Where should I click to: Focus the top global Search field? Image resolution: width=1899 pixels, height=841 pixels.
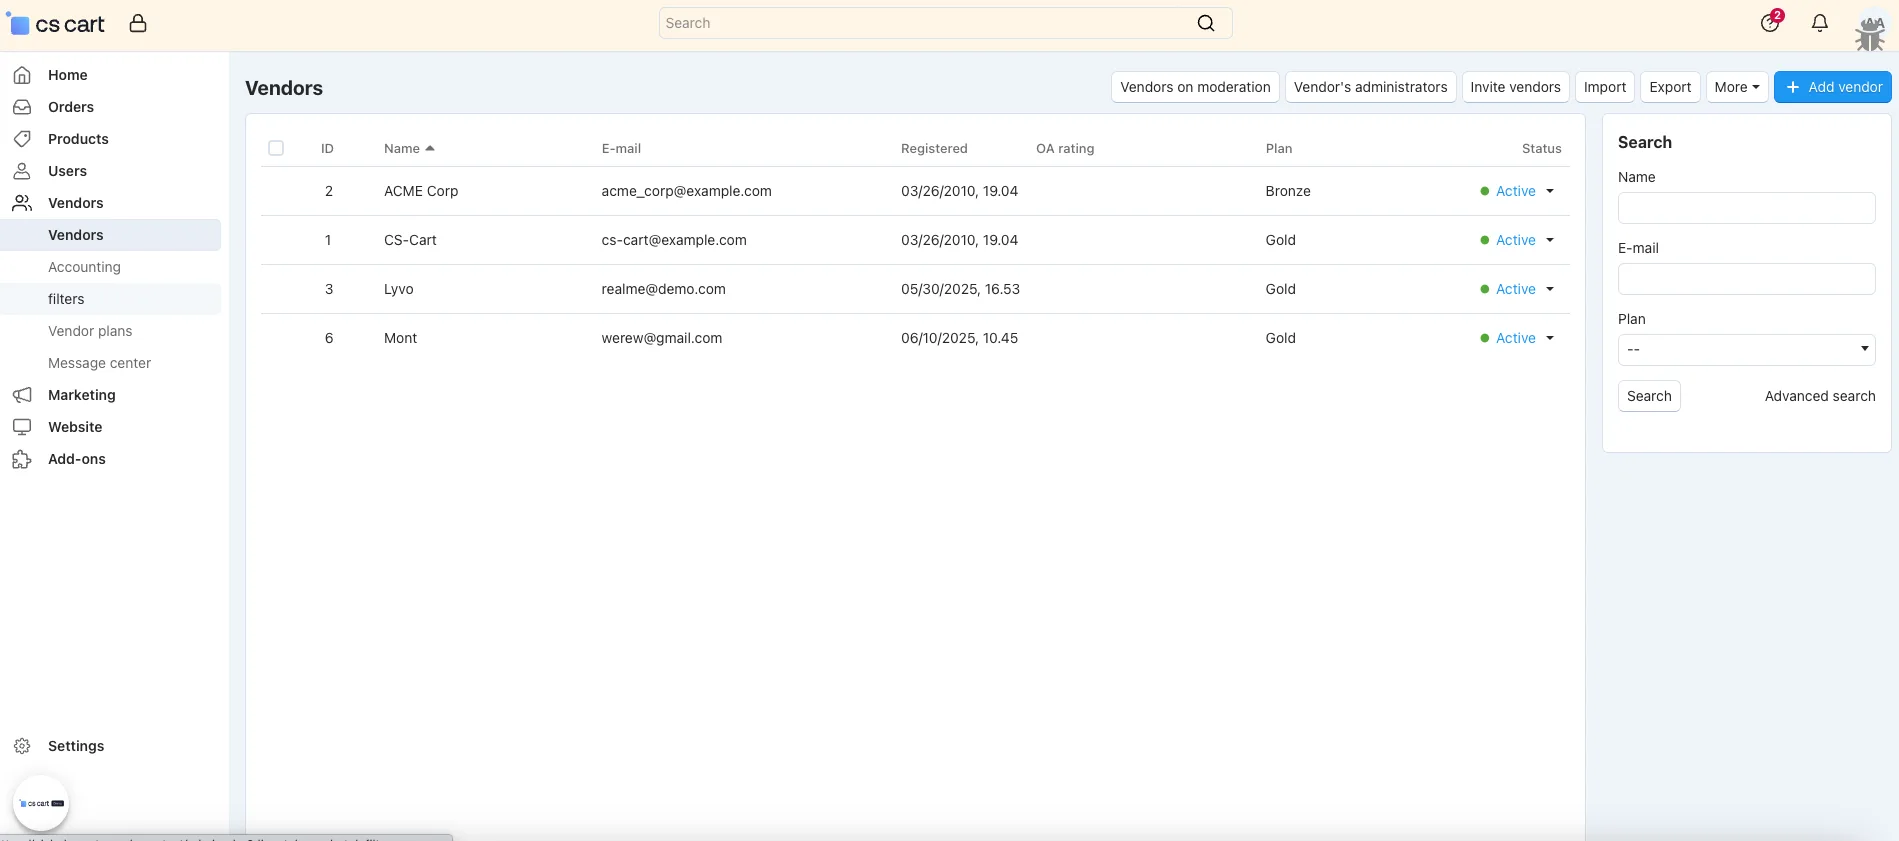coord(945,23)
